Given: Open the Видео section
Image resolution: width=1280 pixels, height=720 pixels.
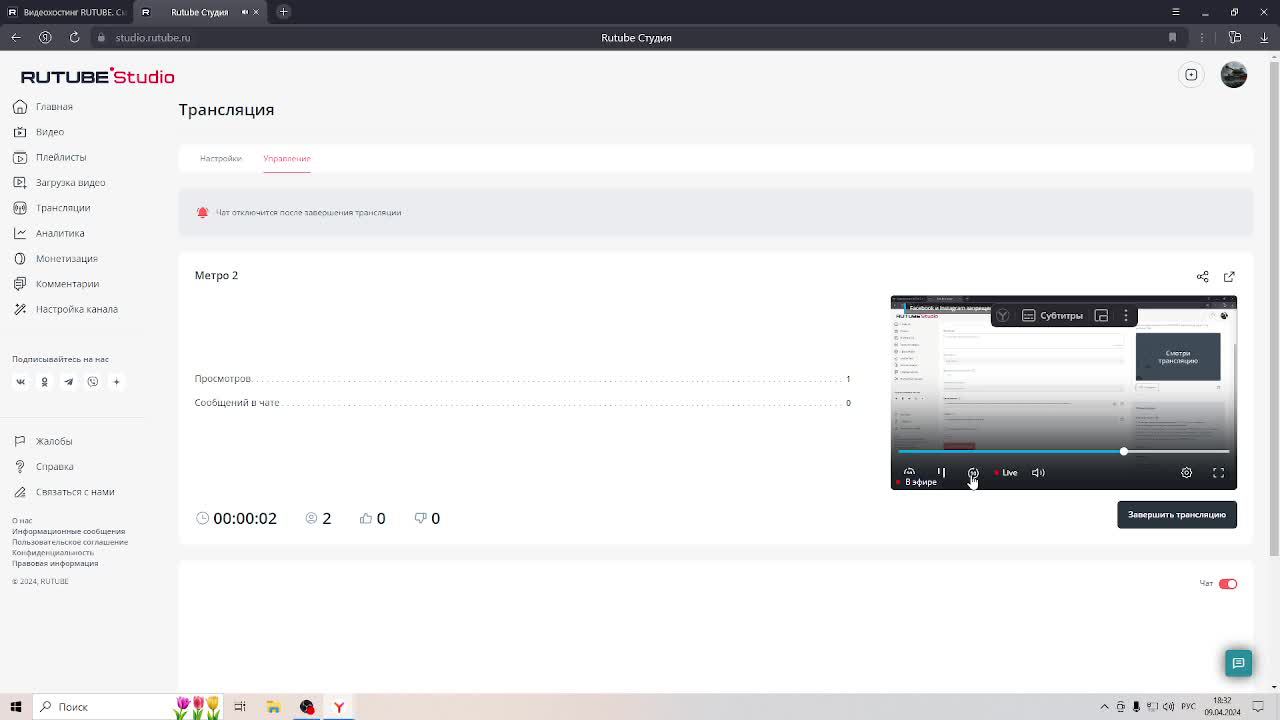Looking at the screenshot, I should pos(39,132).
